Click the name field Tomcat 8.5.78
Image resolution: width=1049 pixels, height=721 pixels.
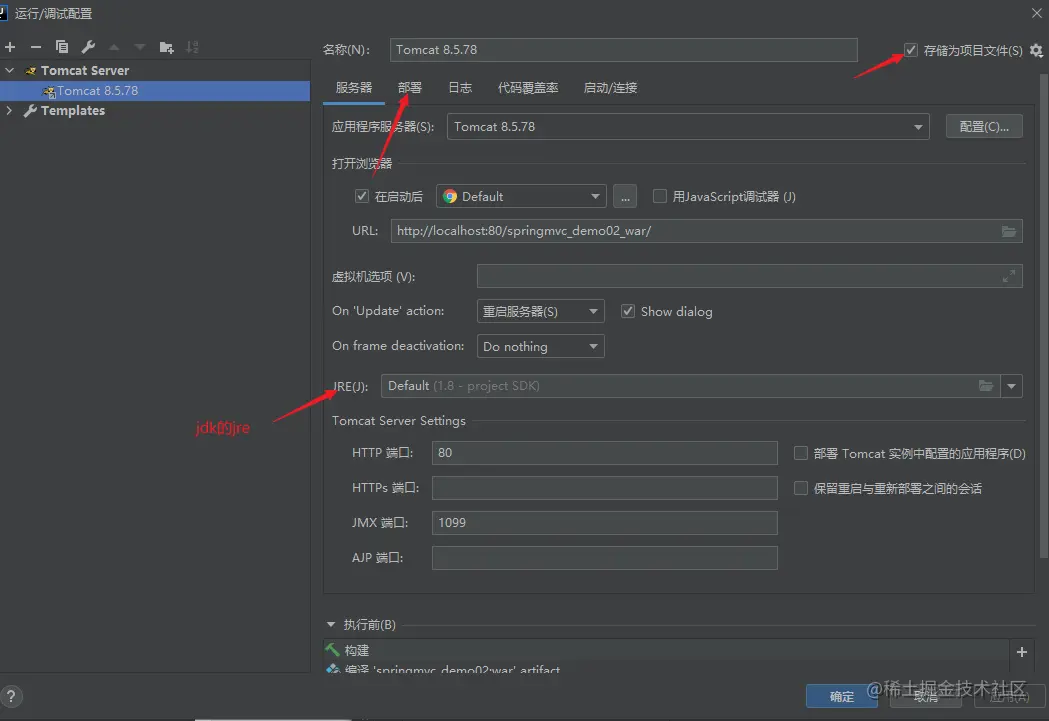coord(624,50)
